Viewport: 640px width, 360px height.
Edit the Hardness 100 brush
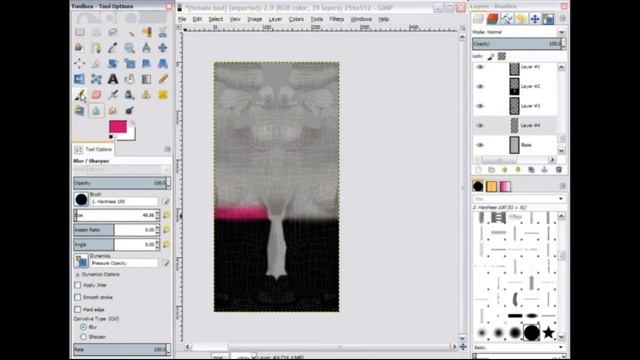(x=166, y=202)
